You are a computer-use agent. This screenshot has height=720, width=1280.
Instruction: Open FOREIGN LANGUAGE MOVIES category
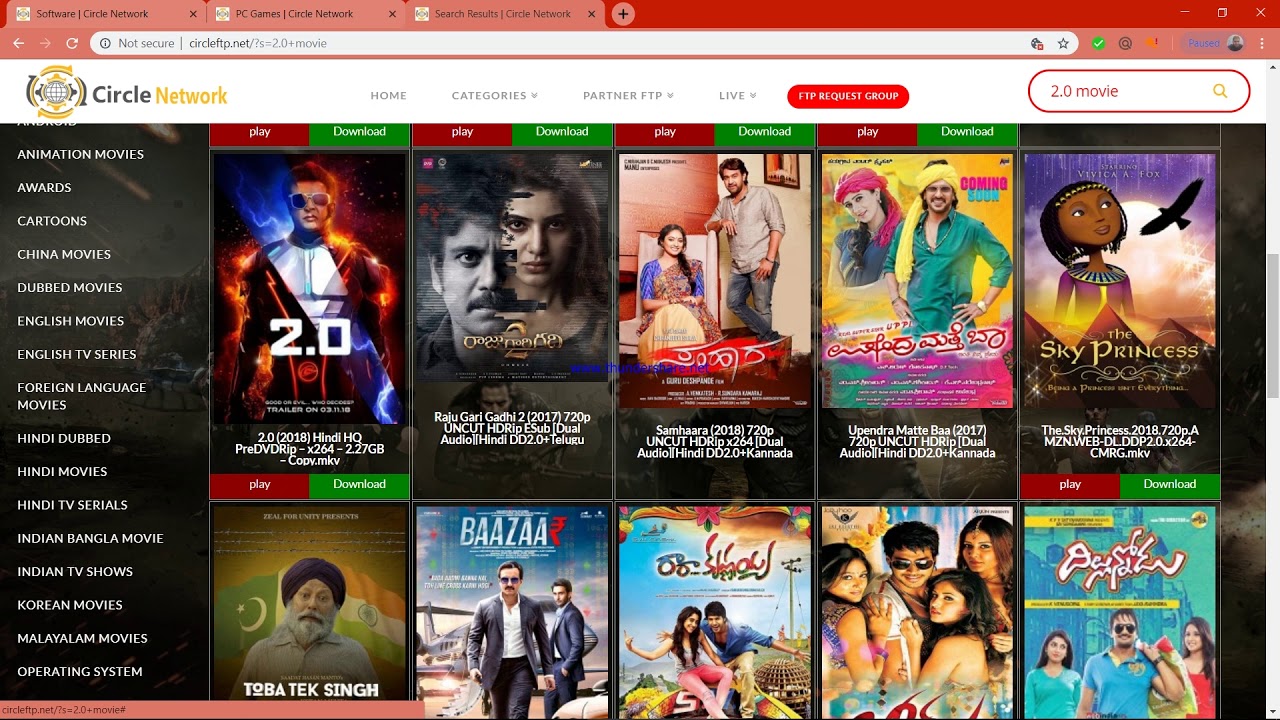(x=81, y=396)
